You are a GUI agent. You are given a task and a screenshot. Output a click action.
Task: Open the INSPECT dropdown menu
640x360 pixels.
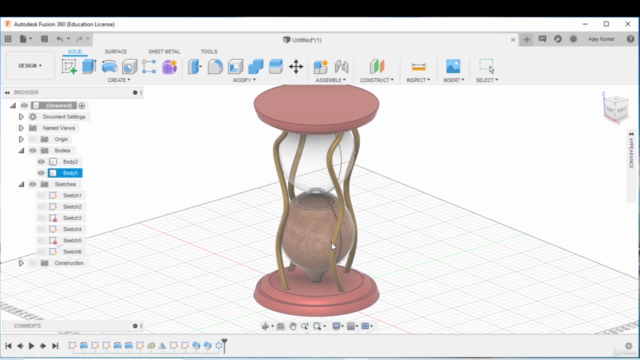pos(418,80)
